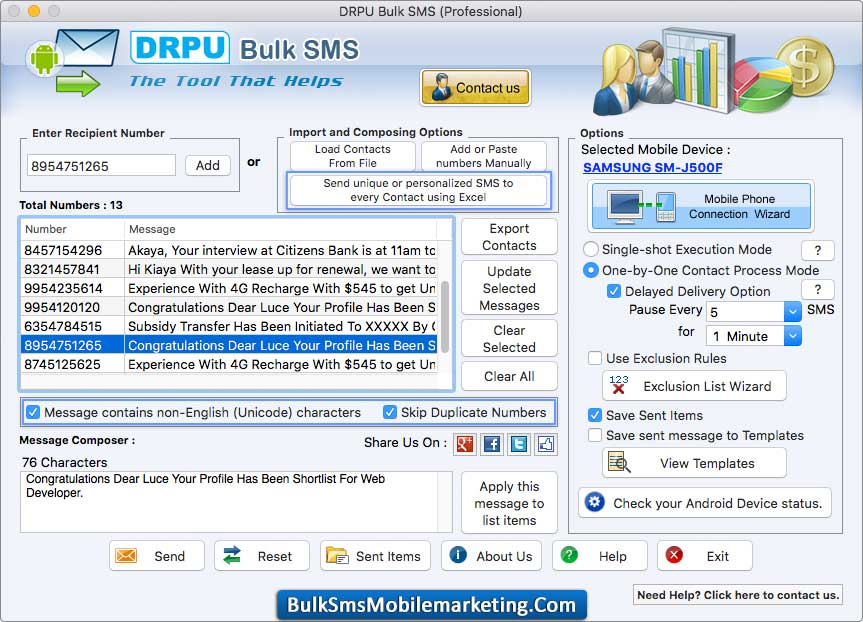Select Single-shot Execution Mode
Image resolution: width=863 pixels, height=622 pixels.
tap(591, 249)
